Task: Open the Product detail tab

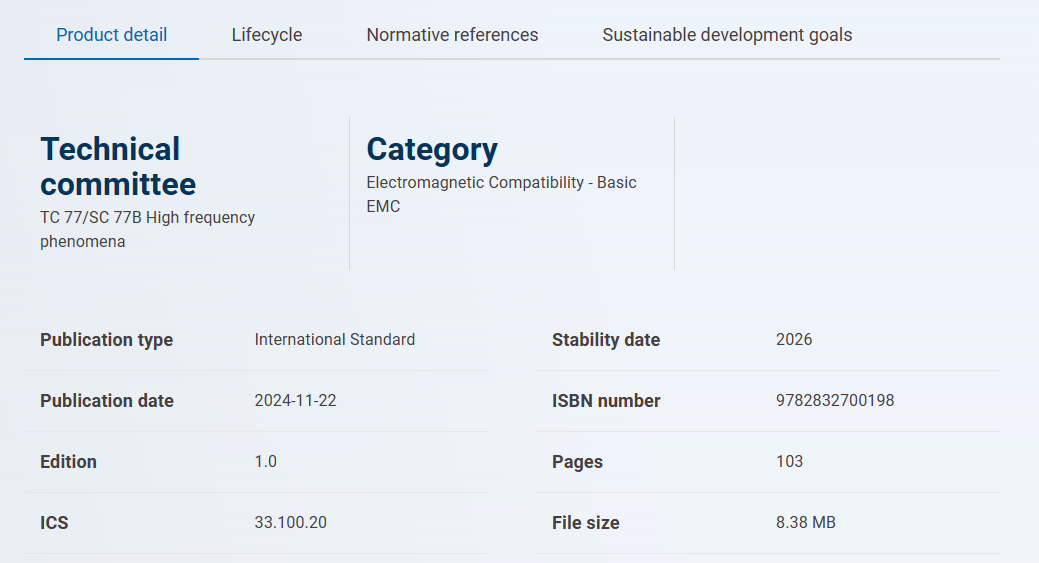Action: tap(111, 35)
